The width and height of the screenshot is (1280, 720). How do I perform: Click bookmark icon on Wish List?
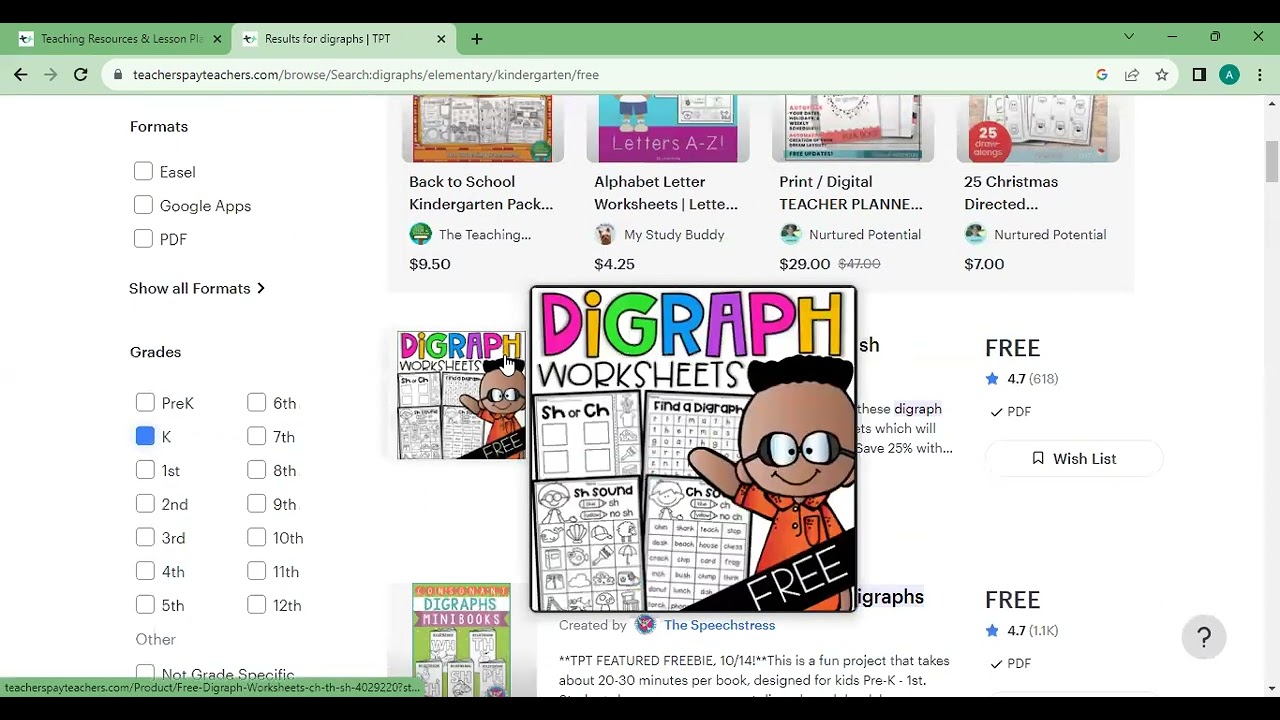tap(1038, 458)
